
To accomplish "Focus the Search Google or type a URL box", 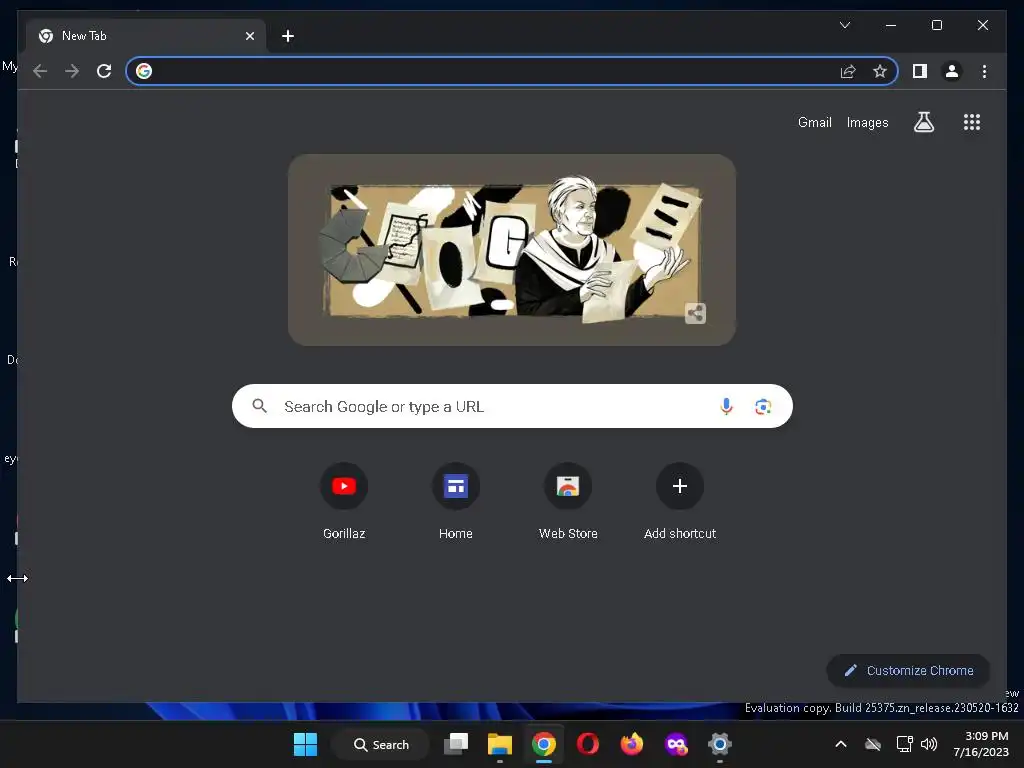I will 513,406.
